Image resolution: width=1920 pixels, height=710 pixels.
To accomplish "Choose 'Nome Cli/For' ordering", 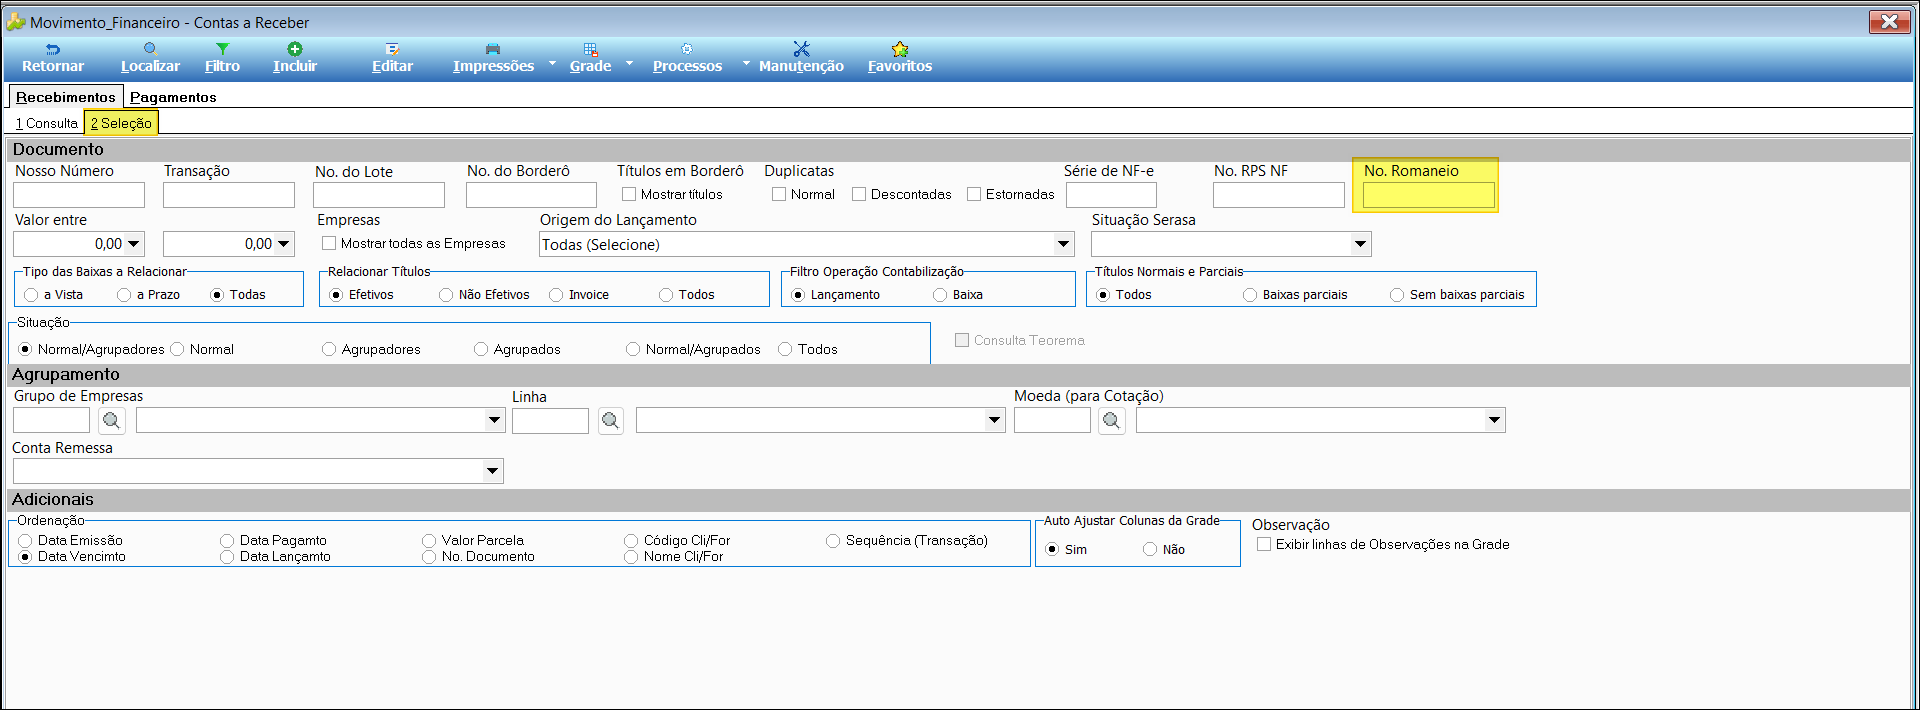I will pos(631,557).
